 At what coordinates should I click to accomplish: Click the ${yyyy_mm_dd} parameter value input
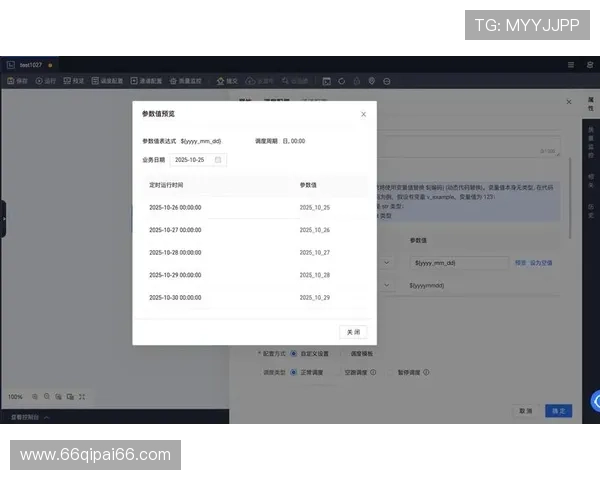pos(459,263)
